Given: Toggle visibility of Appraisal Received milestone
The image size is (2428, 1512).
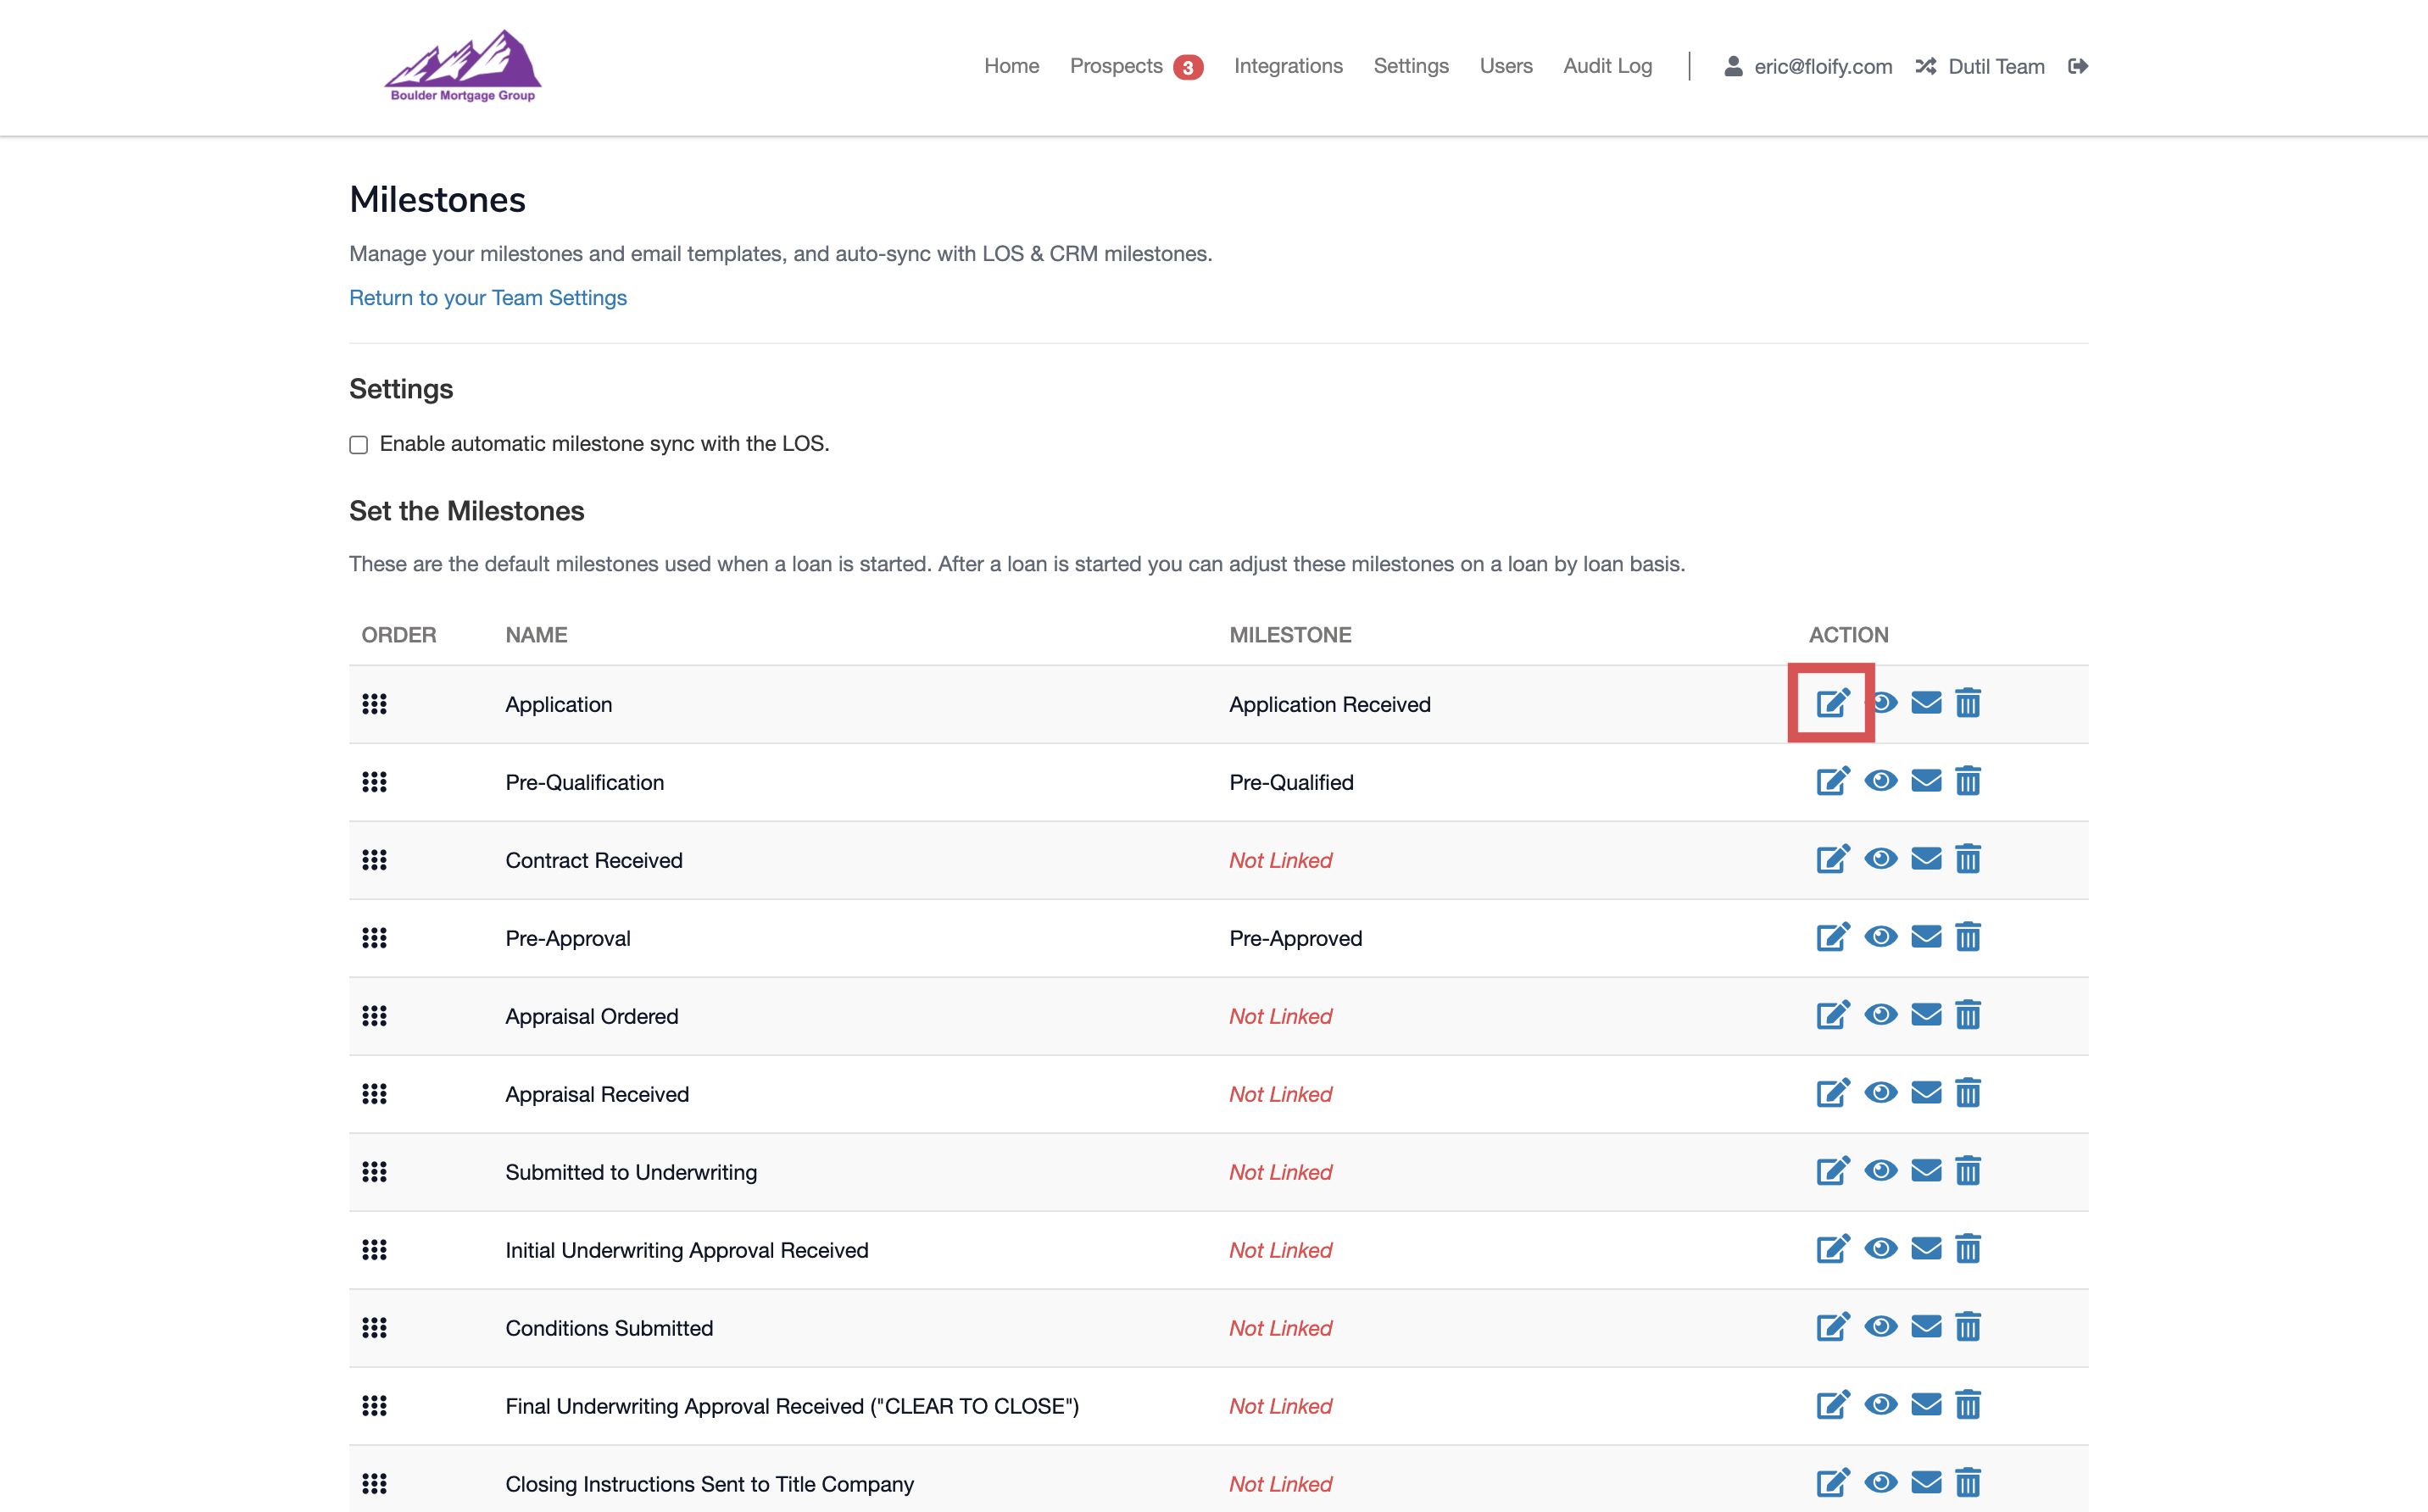Looking at the screenshot, I should click(x=1880, y=1093).
